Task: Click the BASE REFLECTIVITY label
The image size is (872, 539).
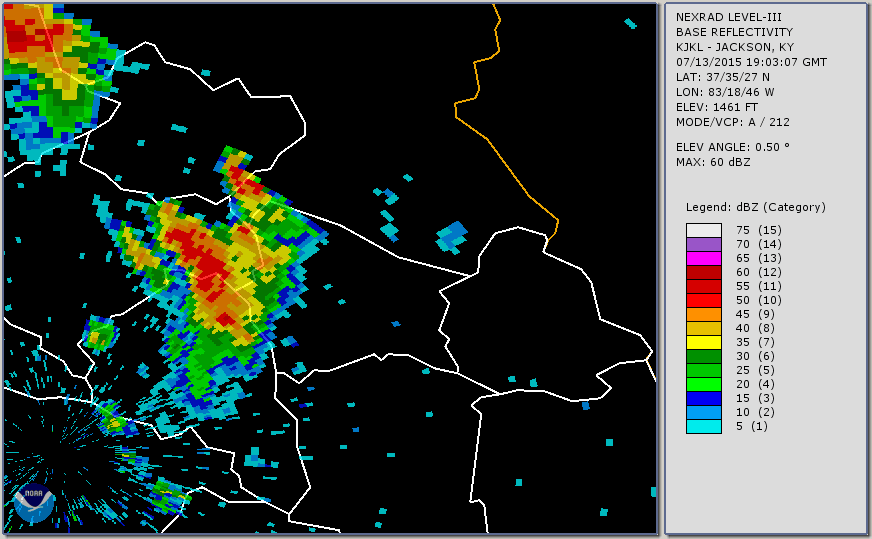Action: (734, 32)
